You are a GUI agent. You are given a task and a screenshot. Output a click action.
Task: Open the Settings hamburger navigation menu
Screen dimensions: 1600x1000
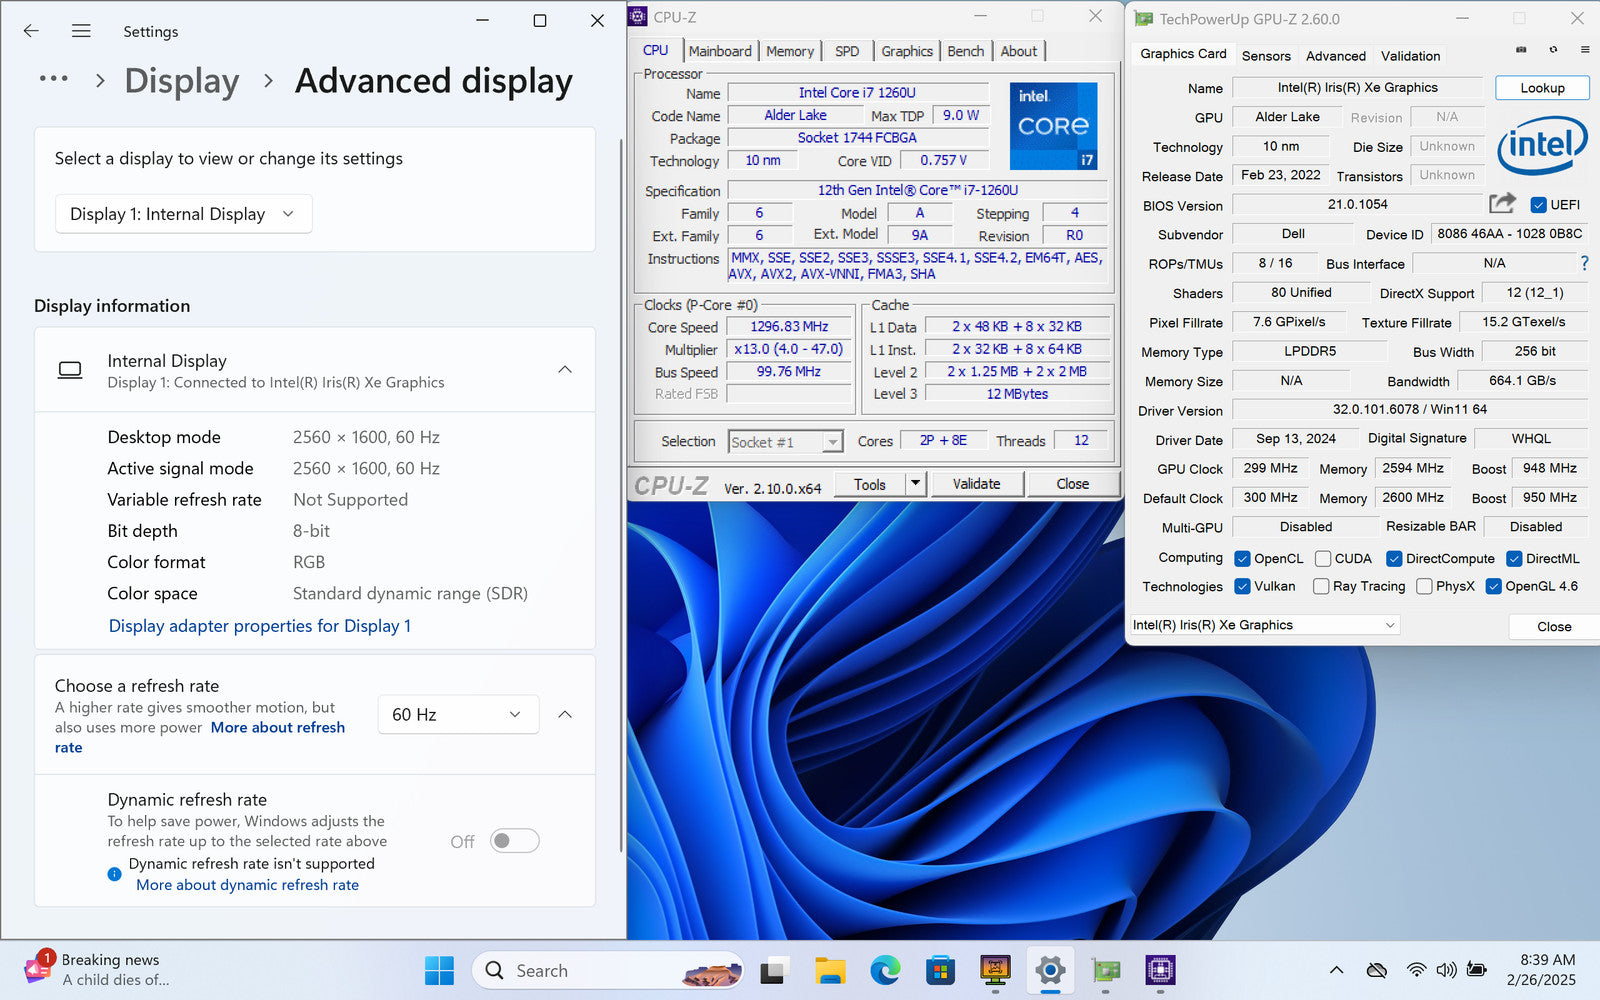coord(81,31)
